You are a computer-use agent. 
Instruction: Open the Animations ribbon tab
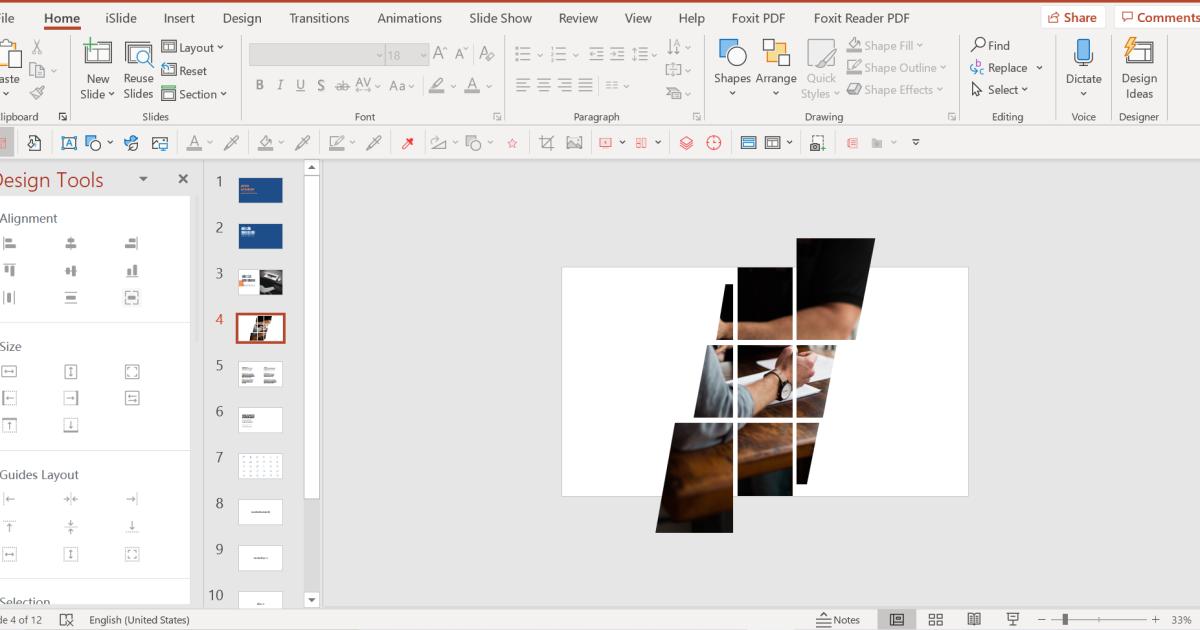click(x=409, y=18)
